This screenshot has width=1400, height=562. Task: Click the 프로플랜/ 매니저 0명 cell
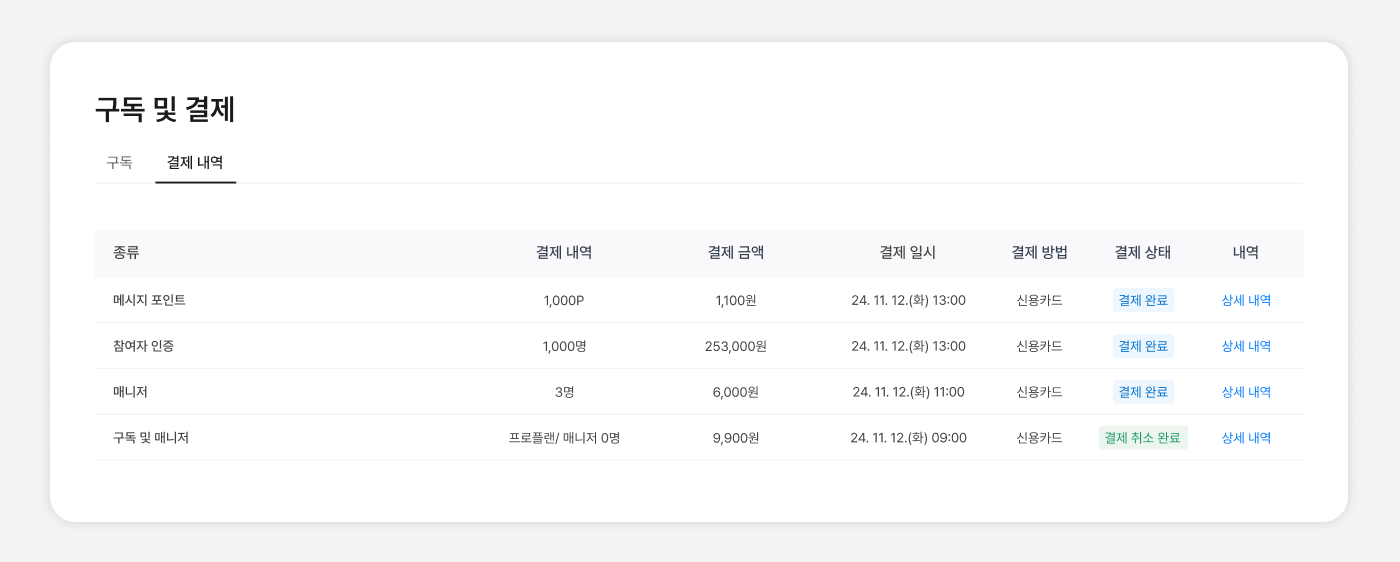(564, 438)
